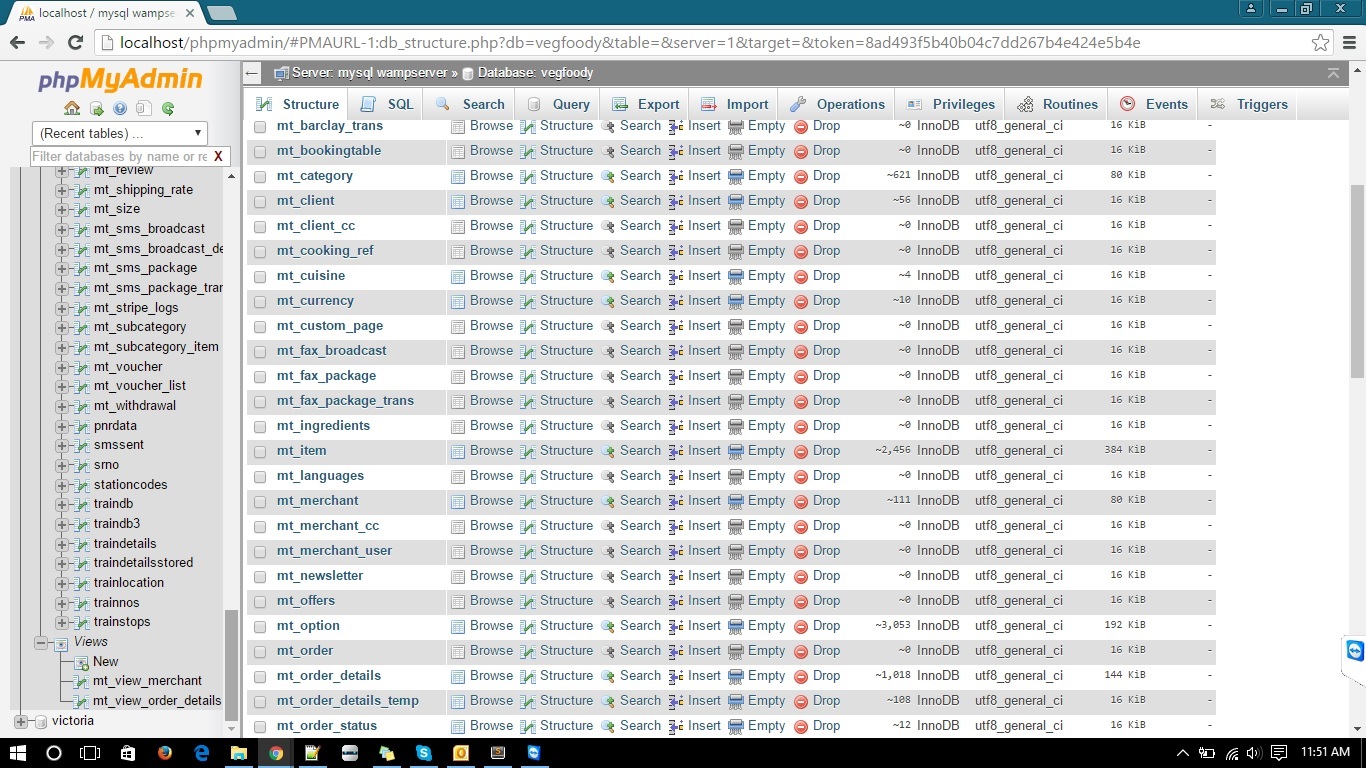Image resolution: width=1366 pixels, height=768 pixels.
Task: Open the mt_fax_broadcast table link
Action: point(331,351)
